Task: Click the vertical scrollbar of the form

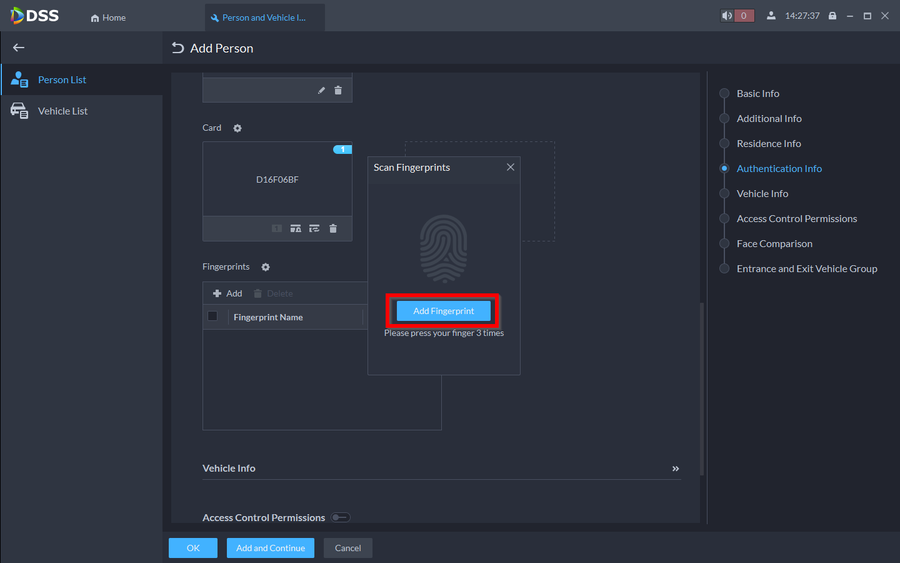Action: [x=701, y=389]
